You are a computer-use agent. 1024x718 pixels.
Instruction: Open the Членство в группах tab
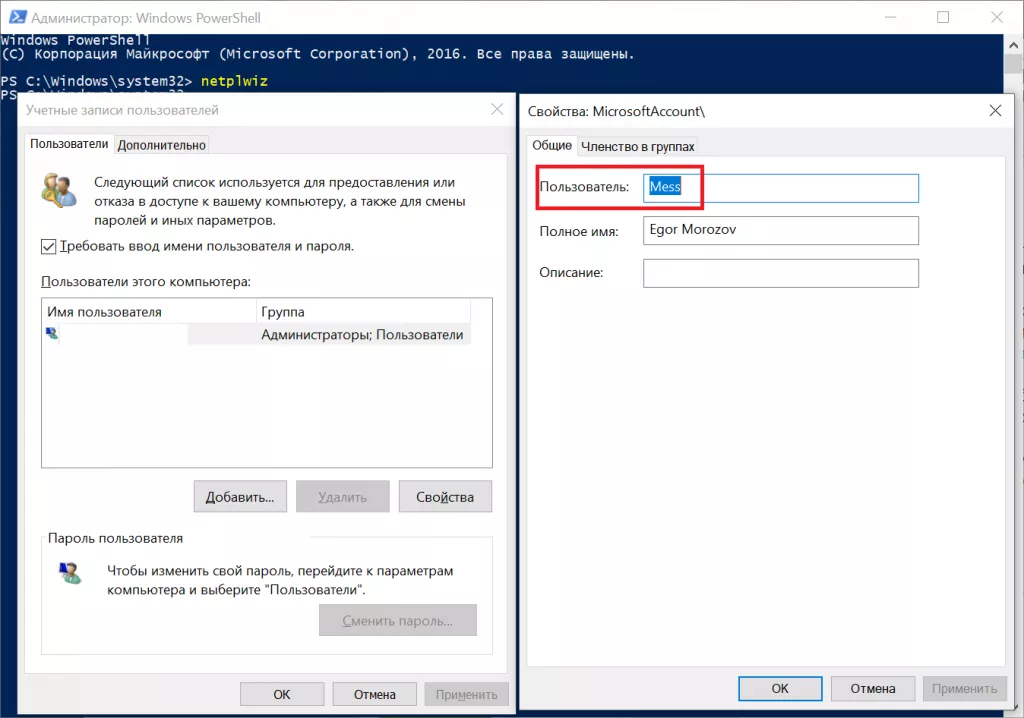pyautogui.click(x=637, y=146)
